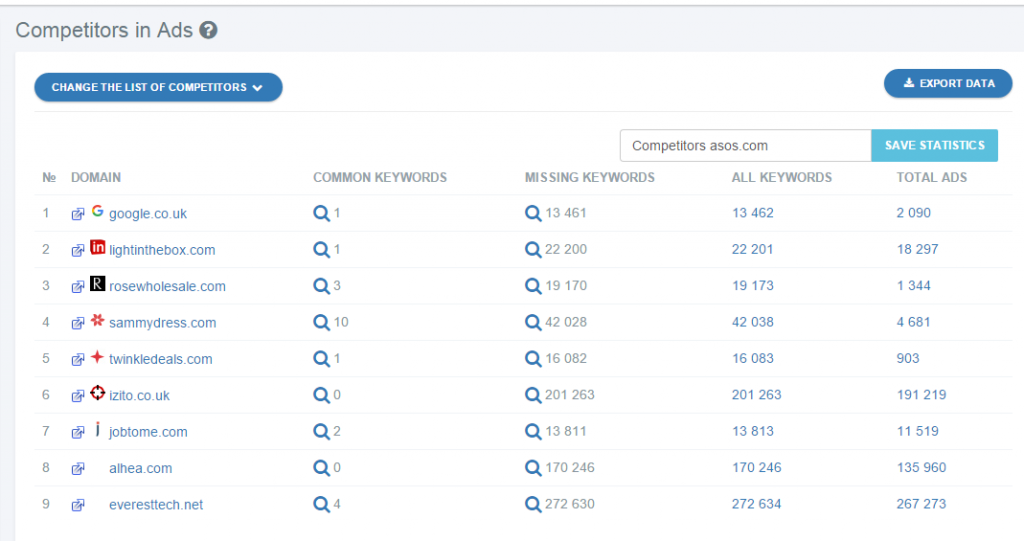Click all keywords value 170 246
This screenshot has height=541, width=1024.
(x=756, y=468)
